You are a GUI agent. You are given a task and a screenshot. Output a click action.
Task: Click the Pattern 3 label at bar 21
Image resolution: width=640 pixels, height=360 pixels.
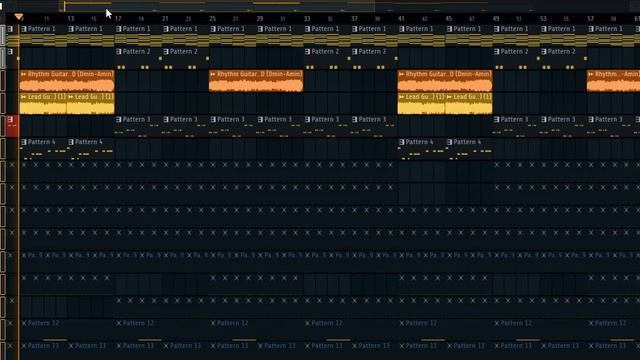184,120
